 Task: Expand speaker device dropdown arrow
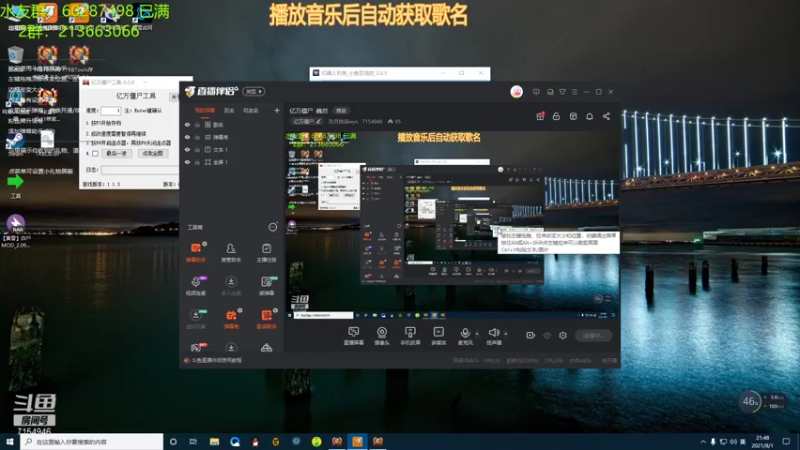pos(506,334)
